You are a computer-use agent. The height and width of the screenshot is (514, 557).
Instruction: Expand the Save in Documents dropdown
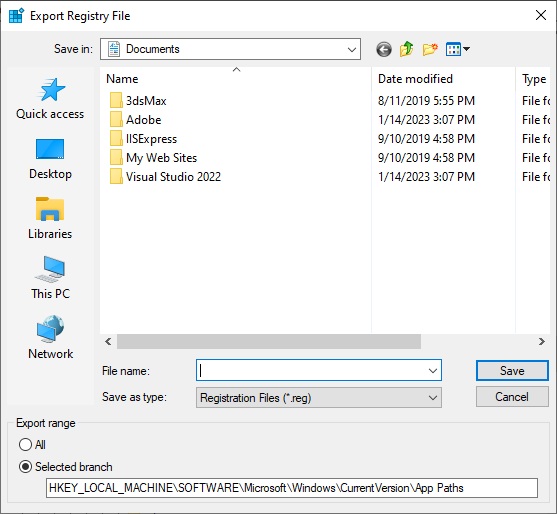[x=230, y=49]
